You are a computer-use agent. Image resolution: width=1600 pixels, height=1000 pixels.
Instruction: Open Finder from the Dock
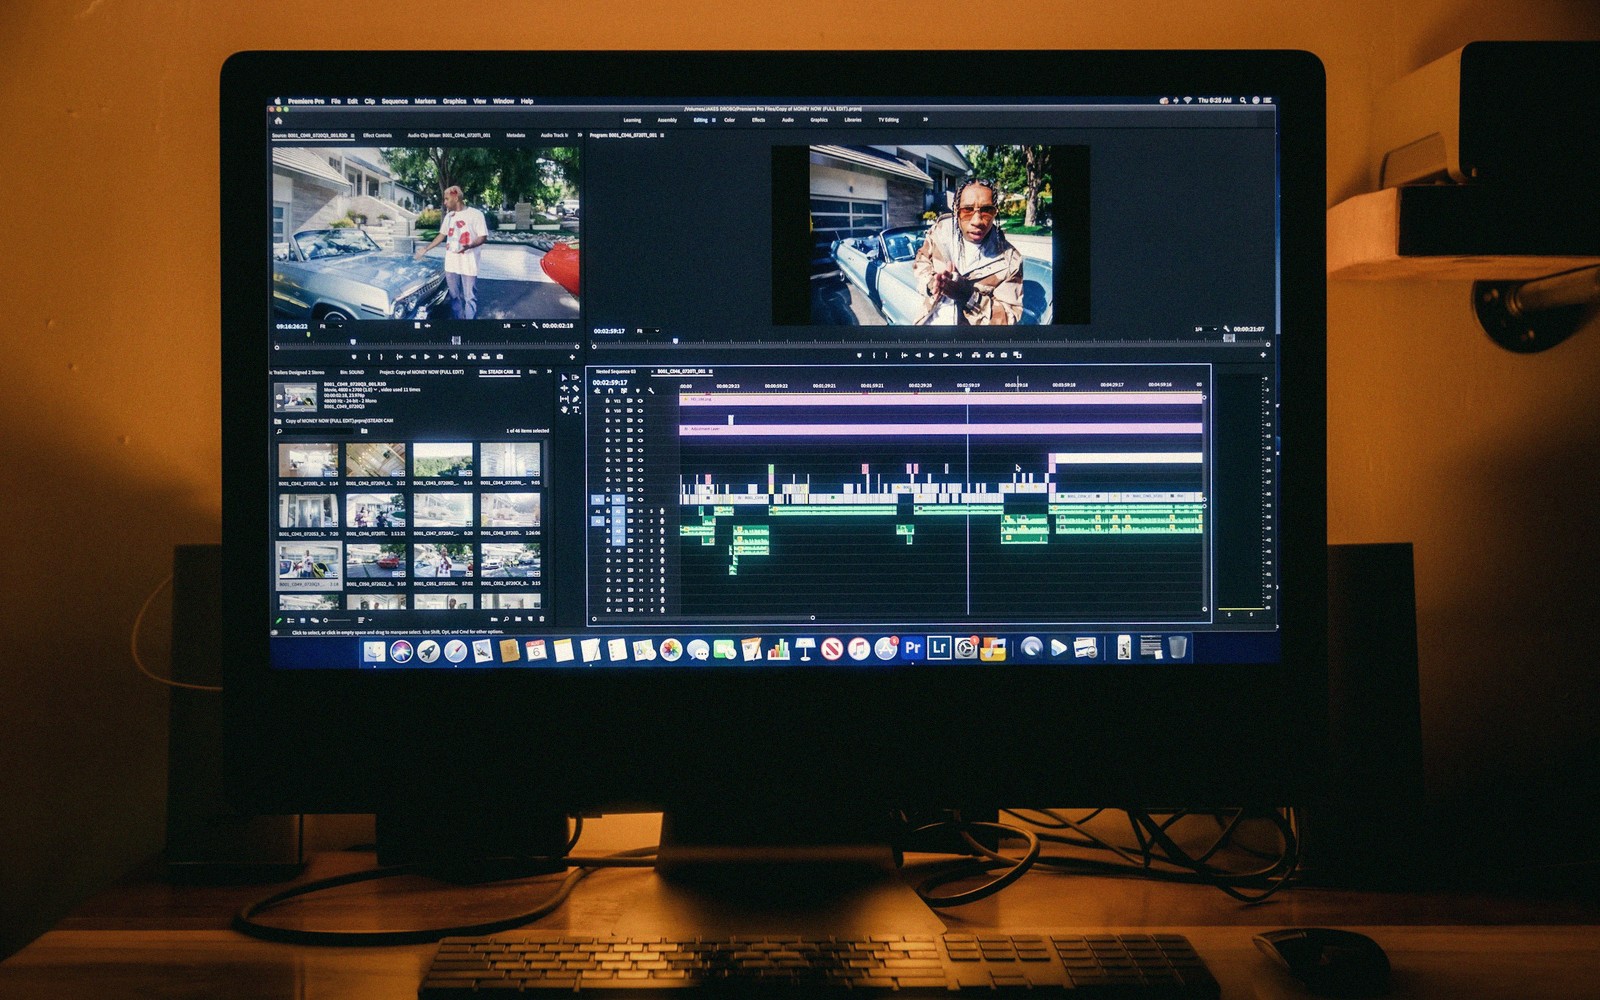[x=374, y=651]
